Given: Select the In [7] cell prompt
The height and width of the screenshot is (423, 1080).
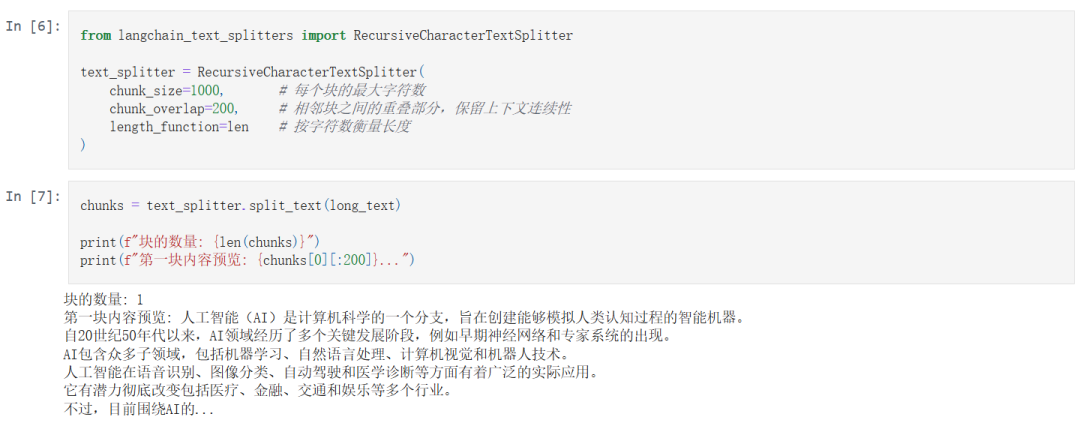Looking at the screenshot, I should 33,197.
